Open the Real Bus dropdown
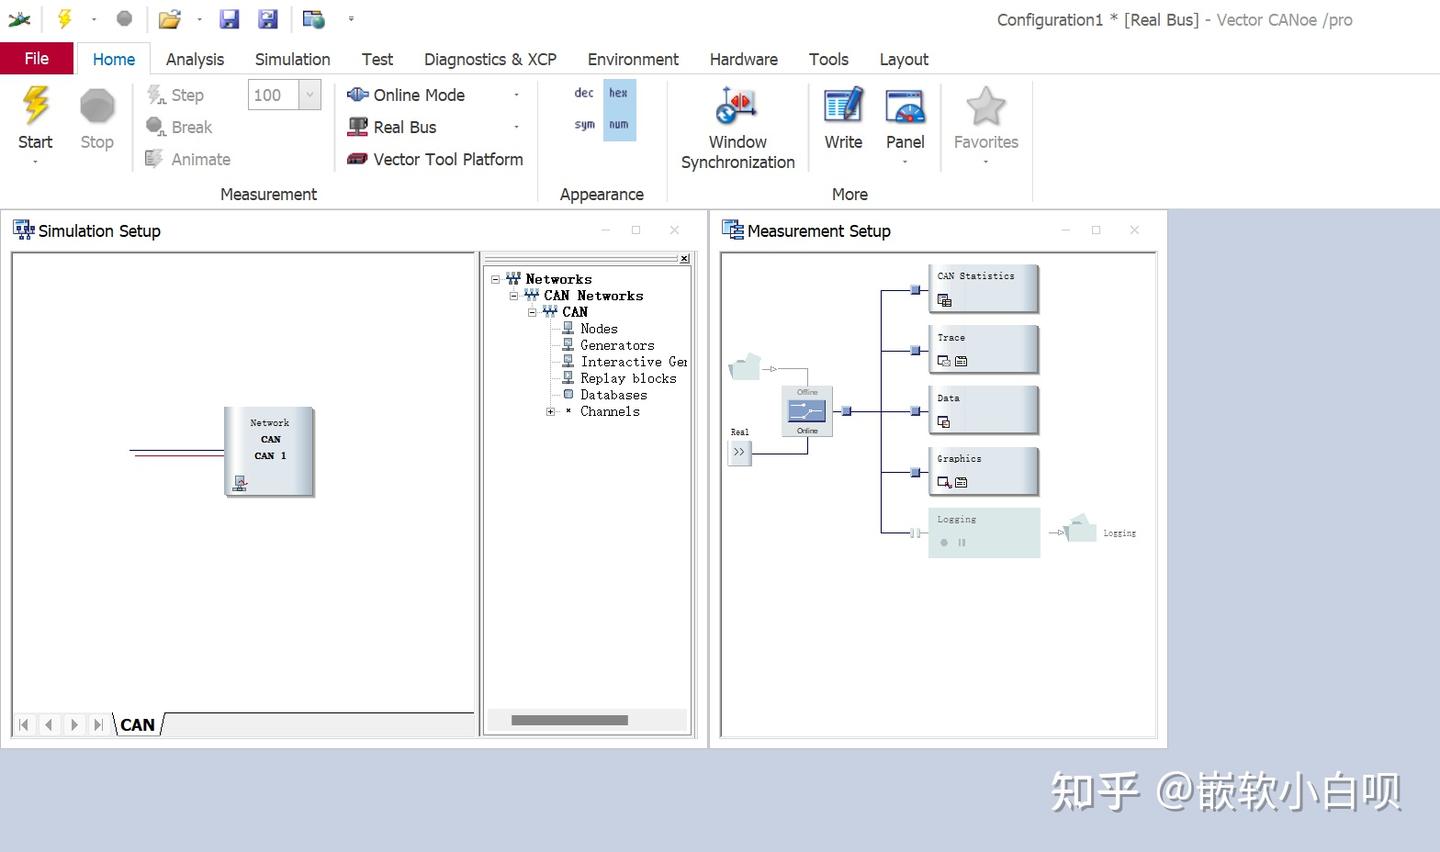The image size is (1440, 852). click(x=516, y=127)
